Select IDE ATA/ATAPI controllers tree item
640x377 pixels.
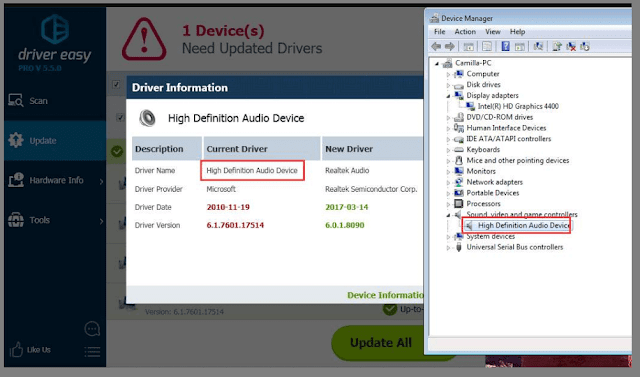coord(508,139)
